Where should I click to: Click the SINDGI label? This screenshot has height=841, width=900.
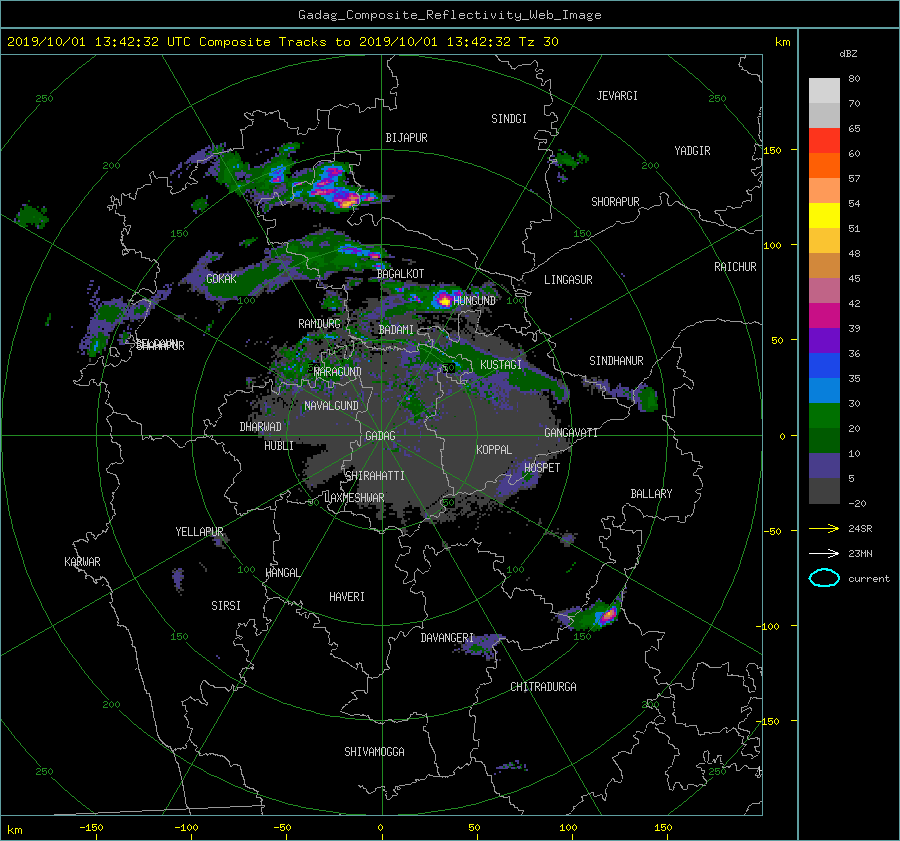click(x=509, y=119)
